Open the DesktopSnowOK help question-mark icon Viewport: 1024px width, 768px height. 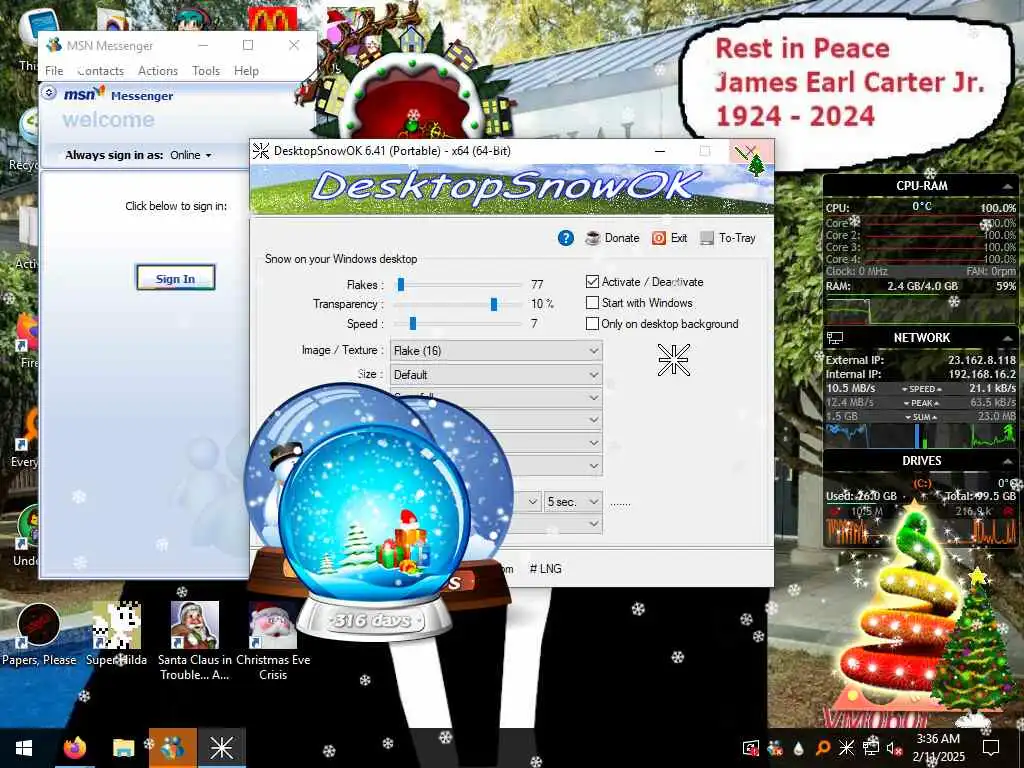[x=566, y=238]
